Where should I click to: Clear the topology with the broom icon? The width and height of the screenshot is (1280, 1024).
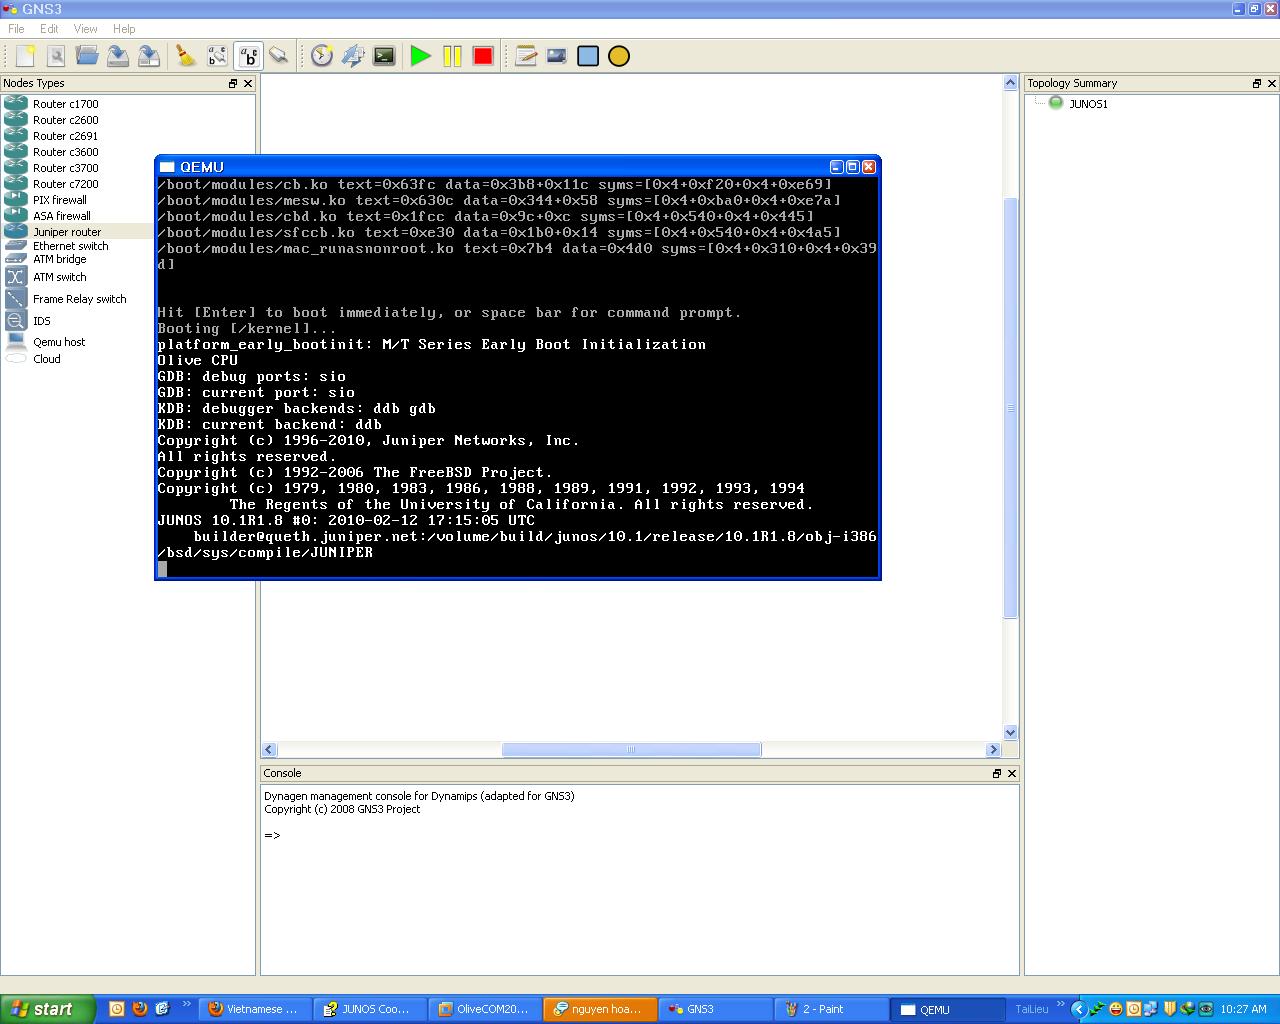coord(186,56)
